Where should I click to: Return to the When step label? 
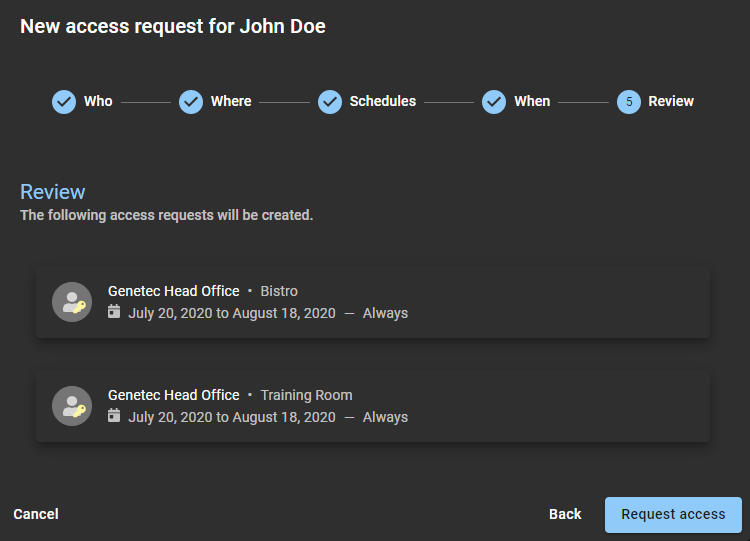click(532, 101)
